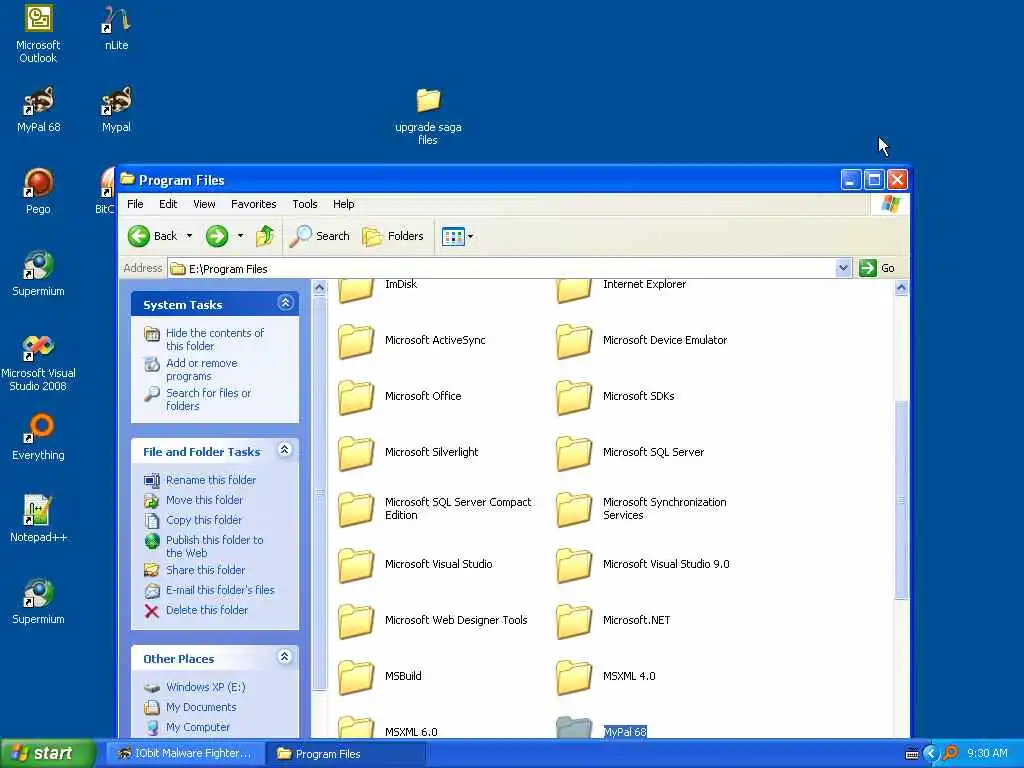Image resolution: width=1024 pixels, height=768 pixels.
Task: Expand the Address bar dropdown
Action: coord(843,268)
